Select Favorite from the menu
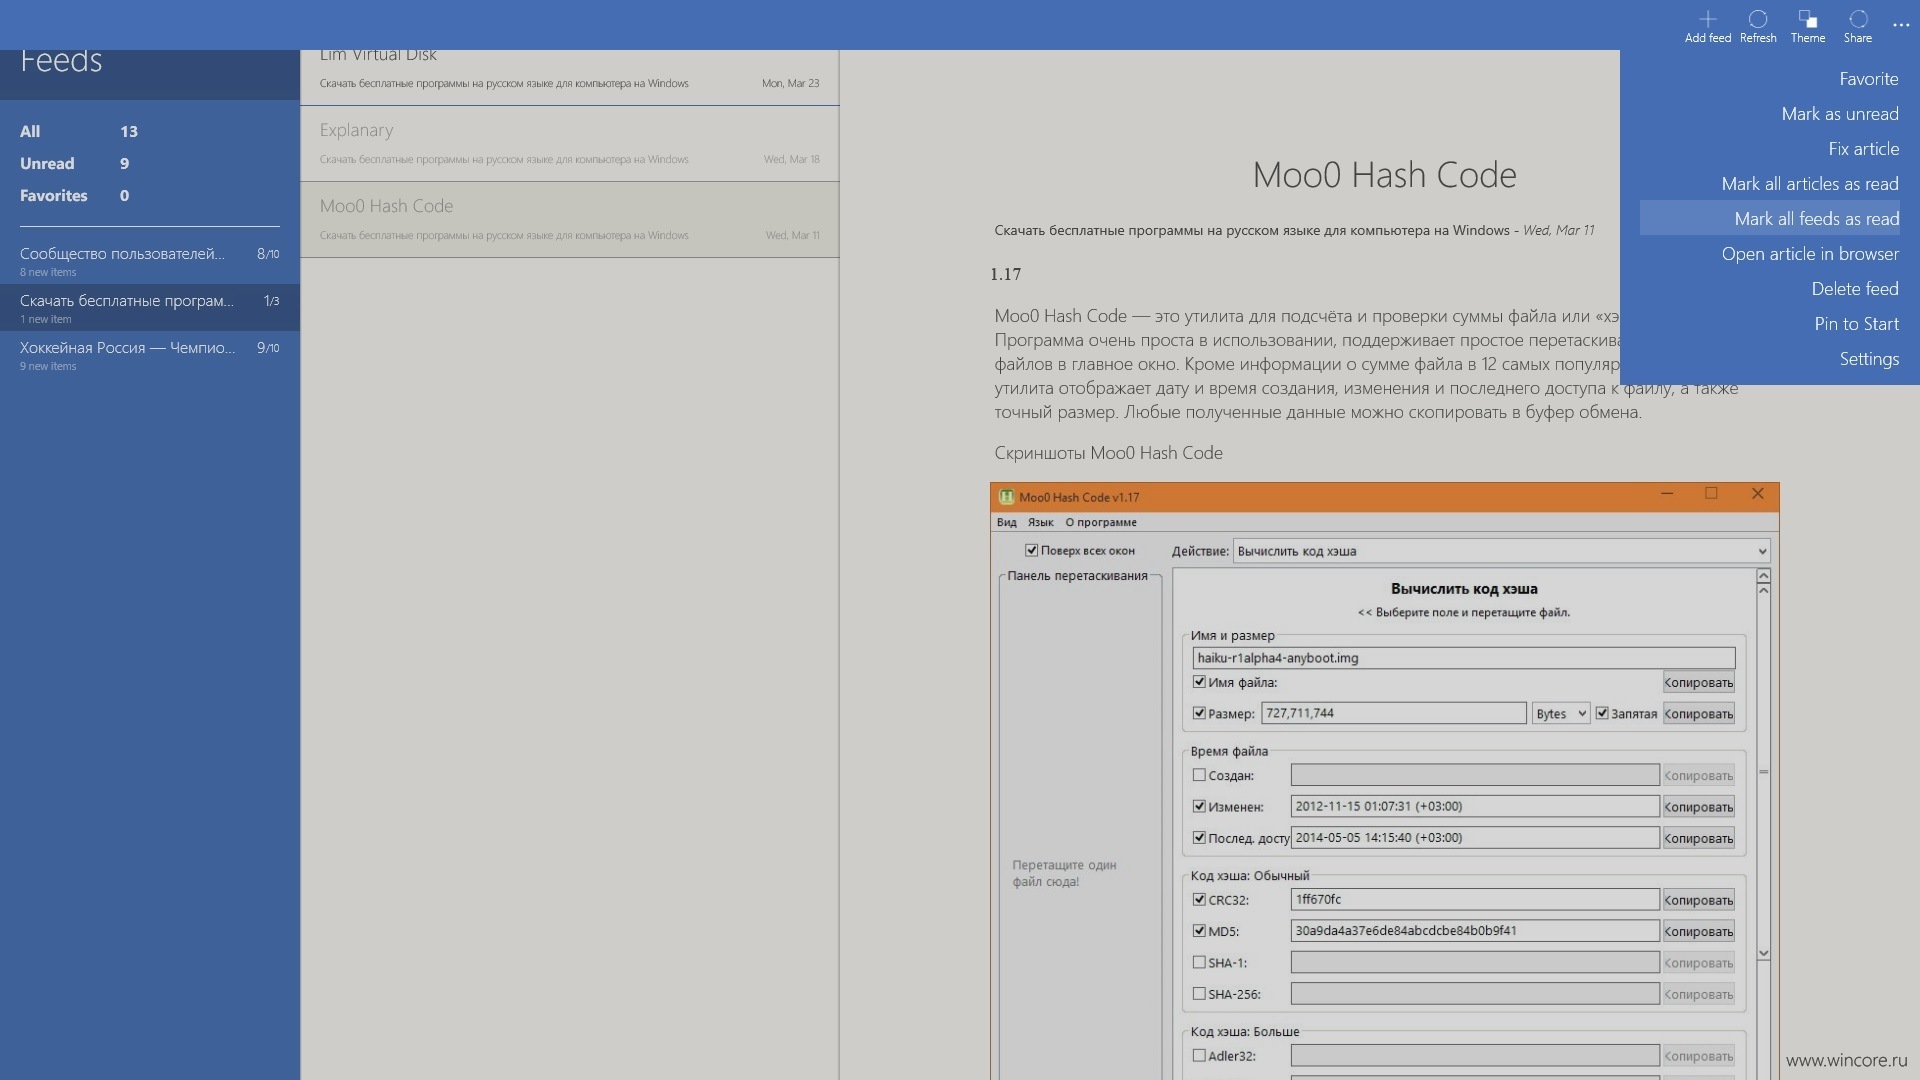Viewport: 1920px width, 1080px height. (1868, 79)
